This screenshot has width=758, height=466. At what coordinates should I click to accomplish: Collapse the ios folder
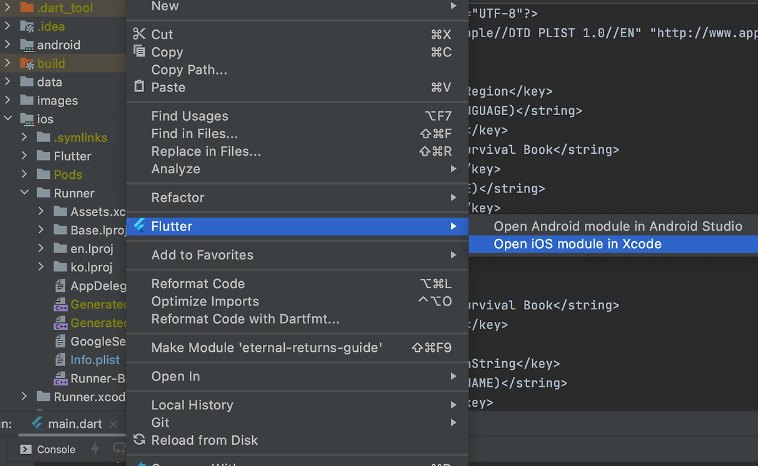coord(8,119)
